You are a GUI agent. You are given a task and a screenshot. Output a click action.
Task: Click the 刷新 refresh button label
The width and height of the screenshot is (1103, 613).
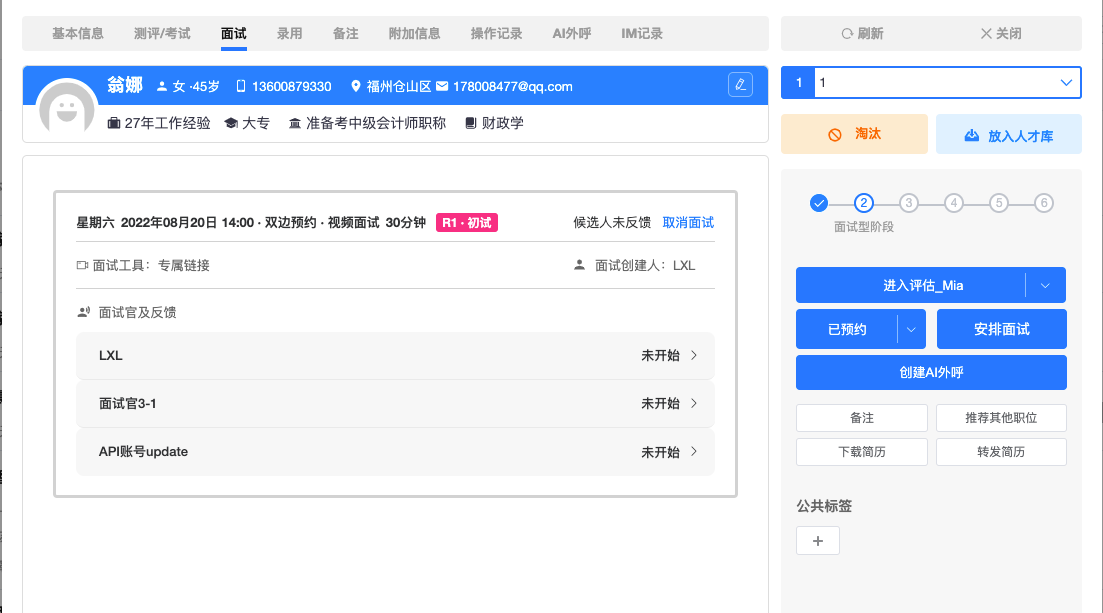(x=870, y=34)
